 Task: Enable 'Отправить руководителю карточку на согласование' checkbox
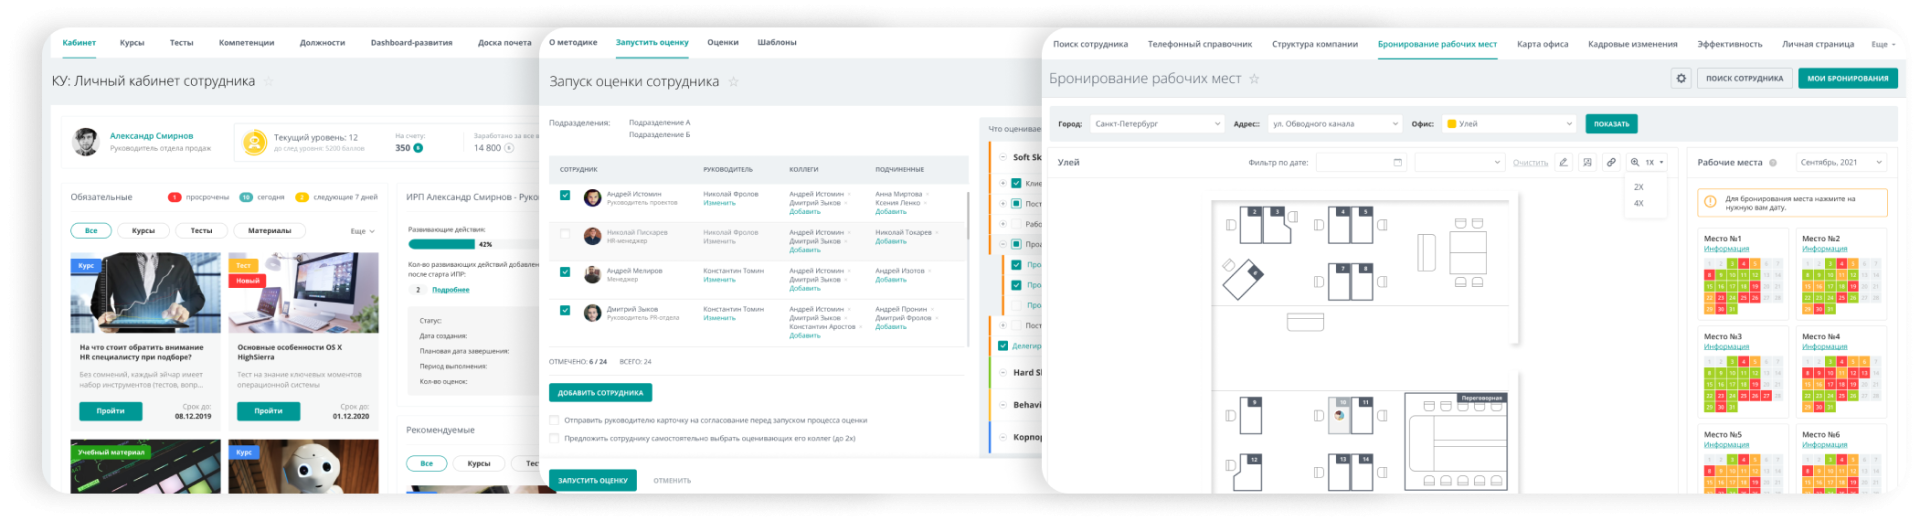click(x=554, y=420)
